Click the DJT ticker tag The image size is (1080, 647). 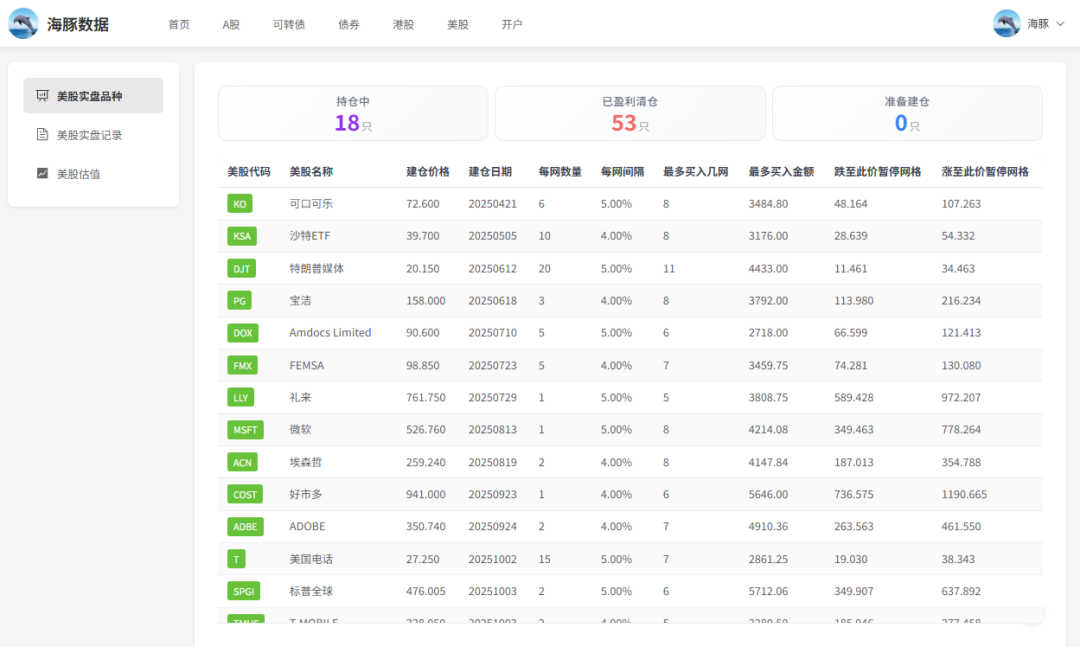coord(241,269)
